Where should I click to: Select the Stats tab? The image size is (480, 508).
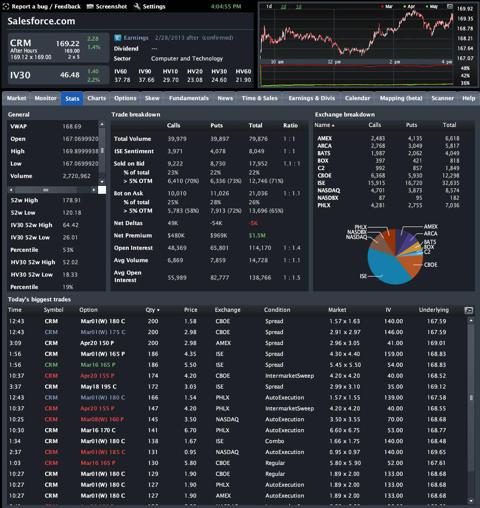[72, 98]
